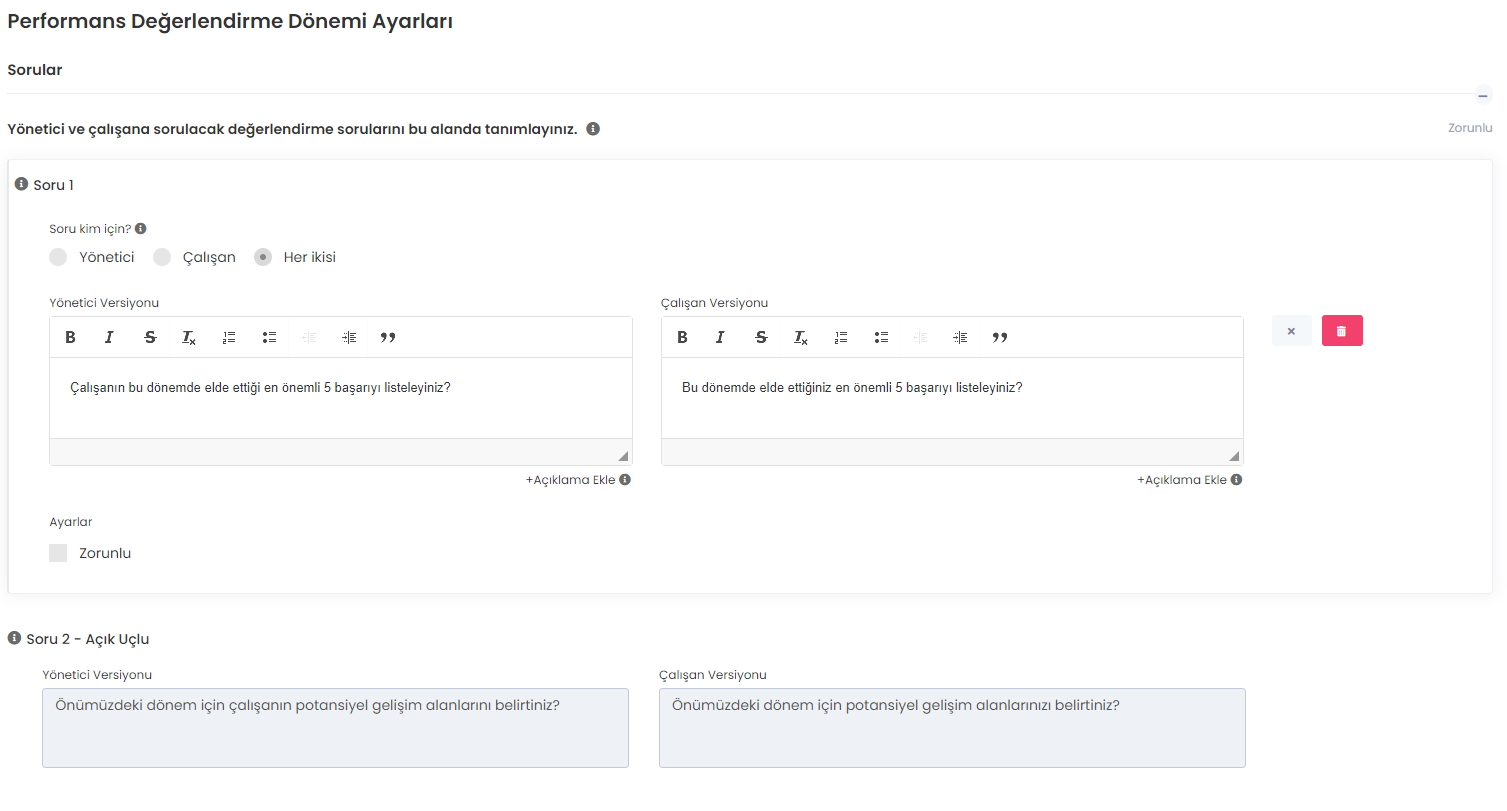Select the Yönetici radio option
1507x811 pixels.
pyautogui.click(x=58, y=257)
